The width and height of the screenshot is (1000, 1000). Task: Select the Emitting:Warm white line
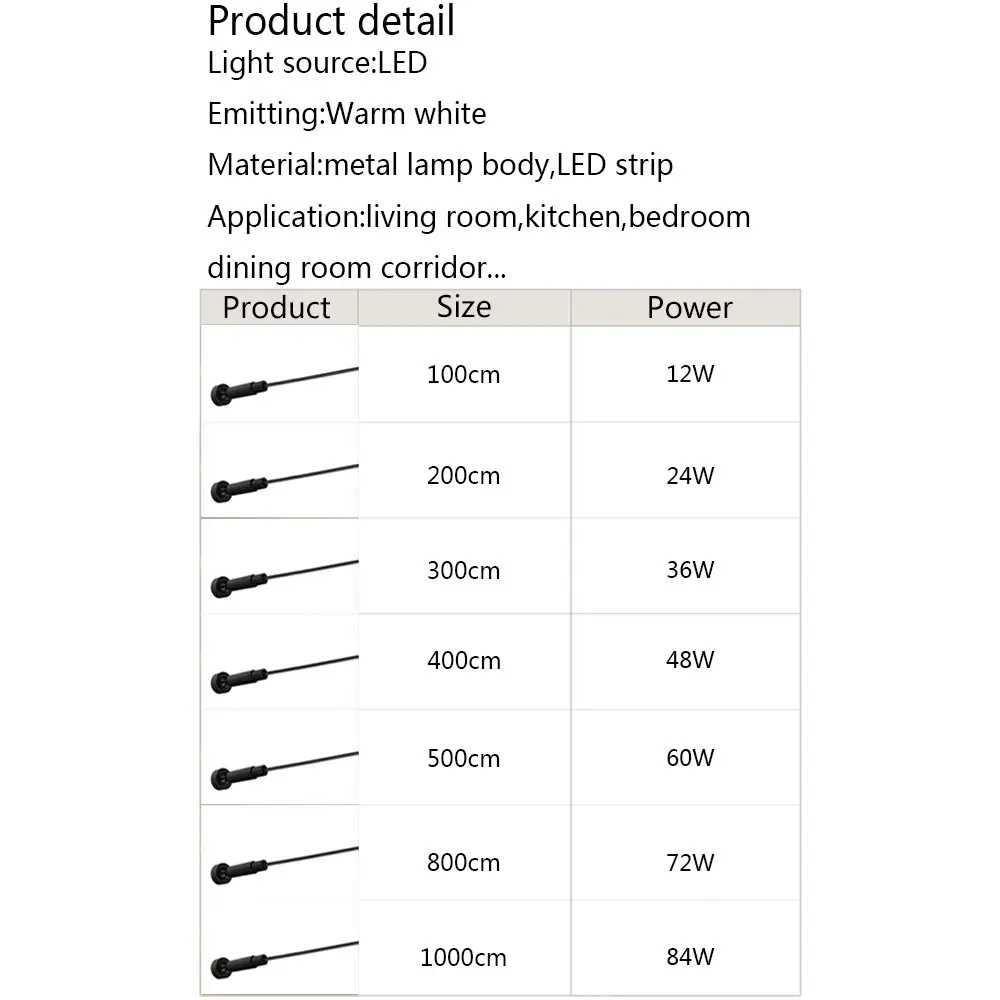pyautogui.click(x=346, y=114)
